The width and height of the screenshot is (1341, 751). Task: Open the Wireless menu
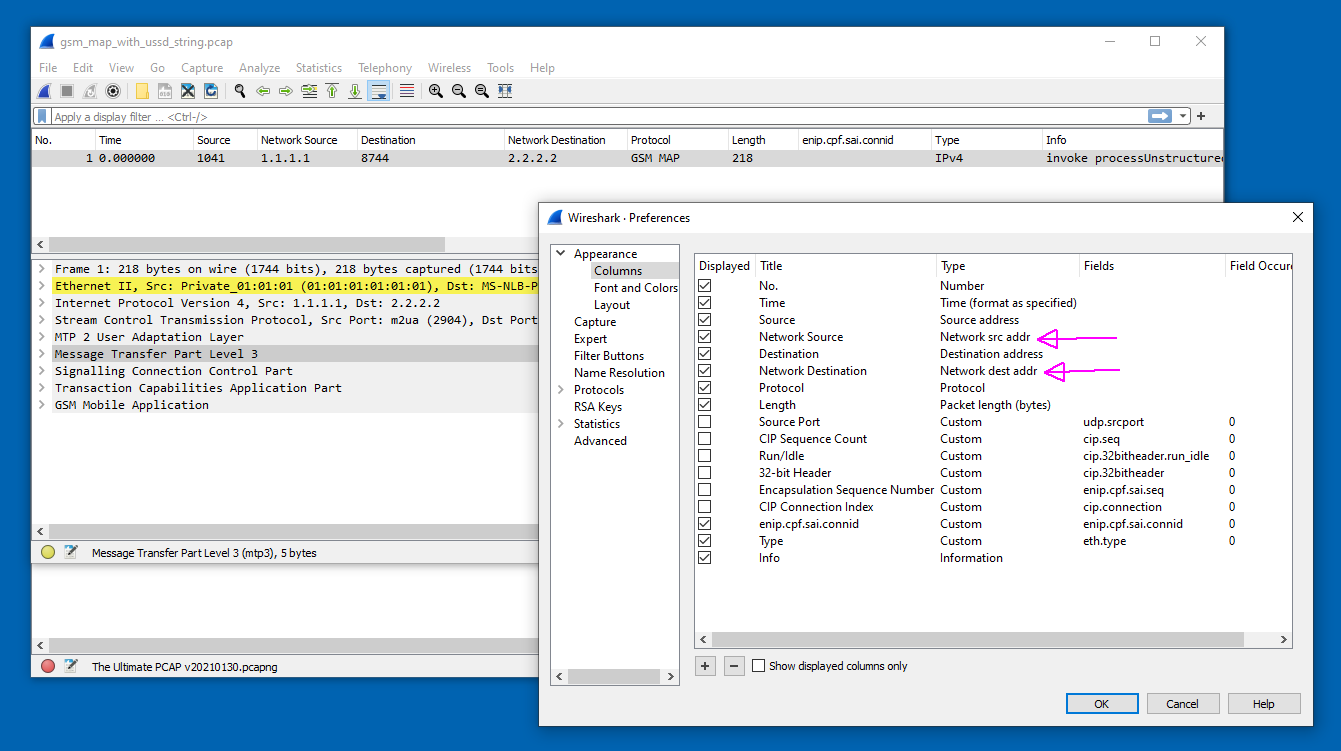pyautogui.click(x=449, y=68)
